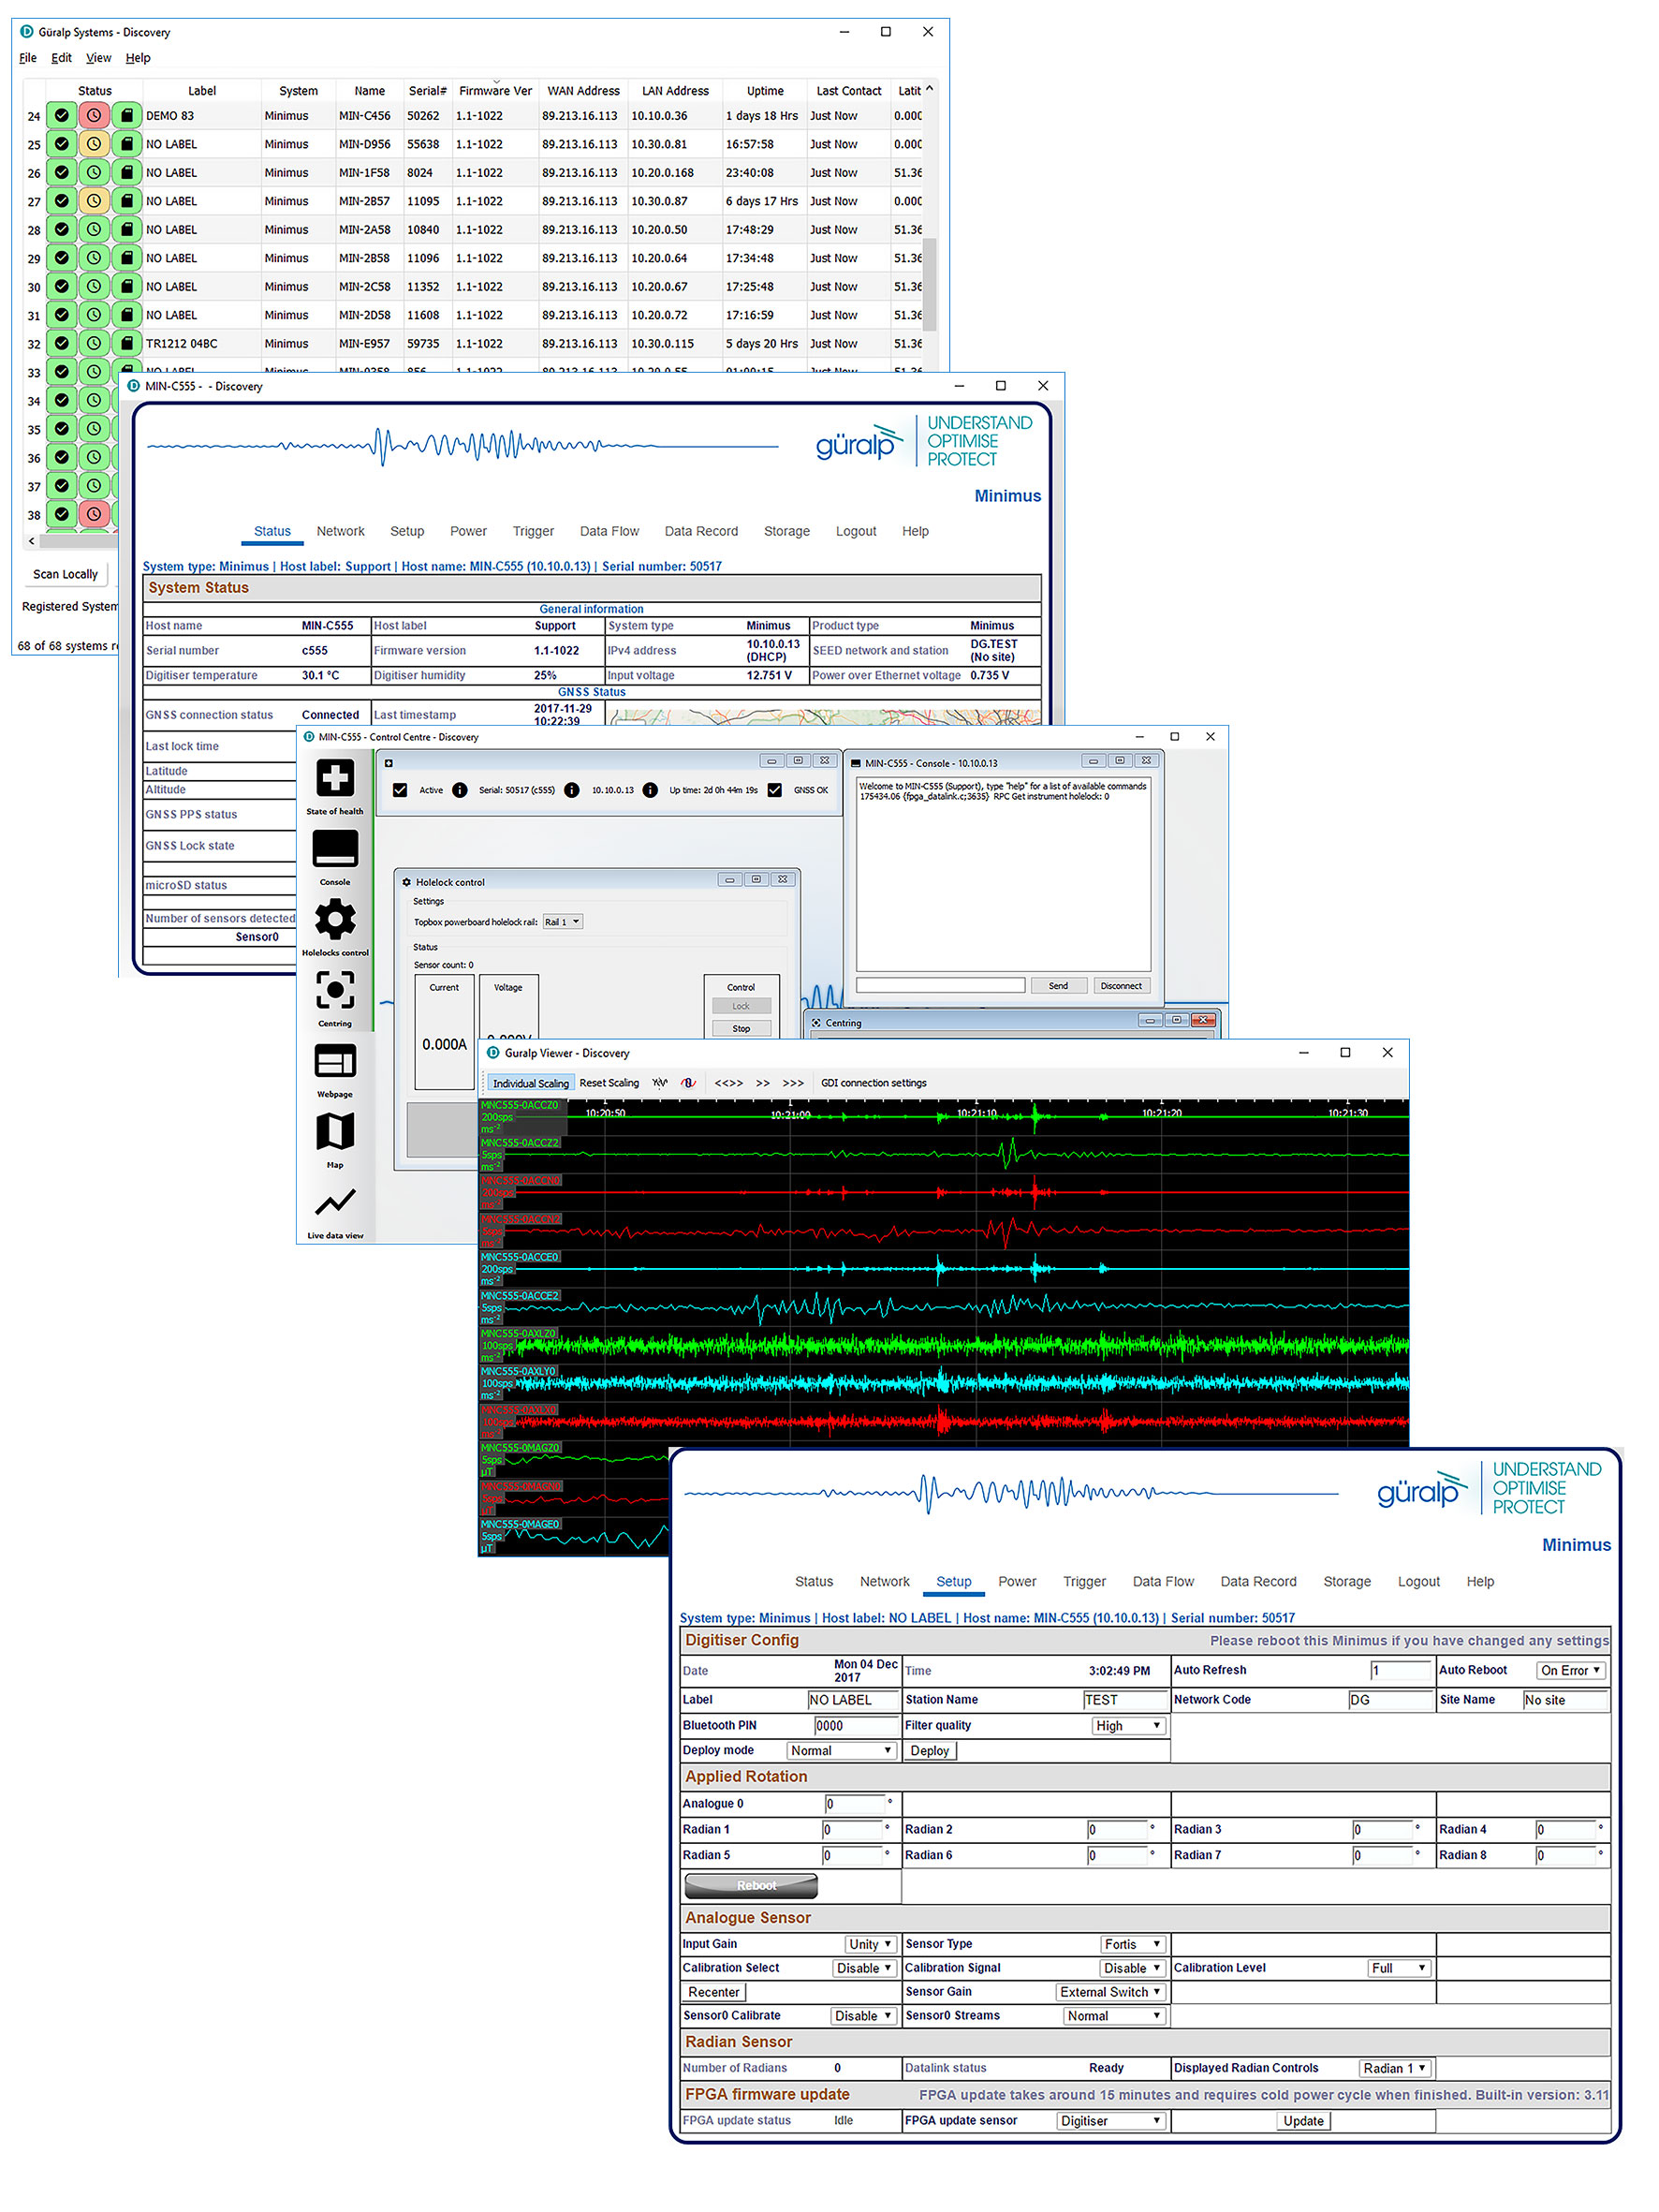The image size is (1659, 2212).
Task: Open the Trigger tab in Digitiser Config page
Action: (x=1084, y=1582)
